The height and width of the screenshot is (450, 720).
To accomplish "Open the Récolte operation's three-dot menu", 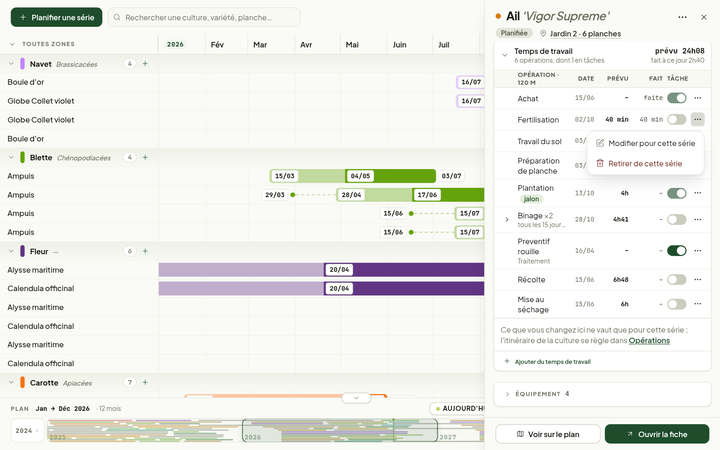I will (x=698, y=280).
